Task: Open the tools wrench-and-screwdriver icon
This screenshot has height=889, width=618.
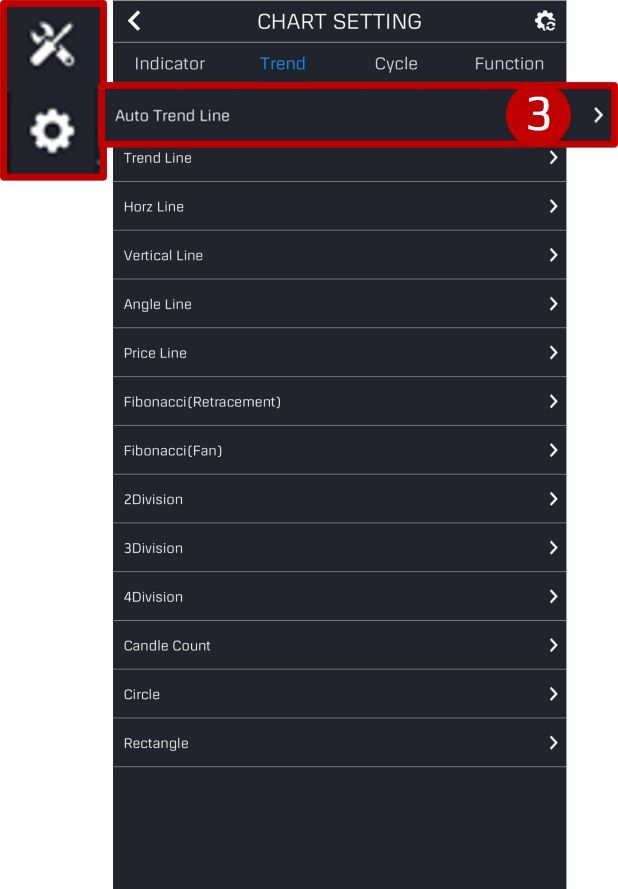Action: pos(52,44)
